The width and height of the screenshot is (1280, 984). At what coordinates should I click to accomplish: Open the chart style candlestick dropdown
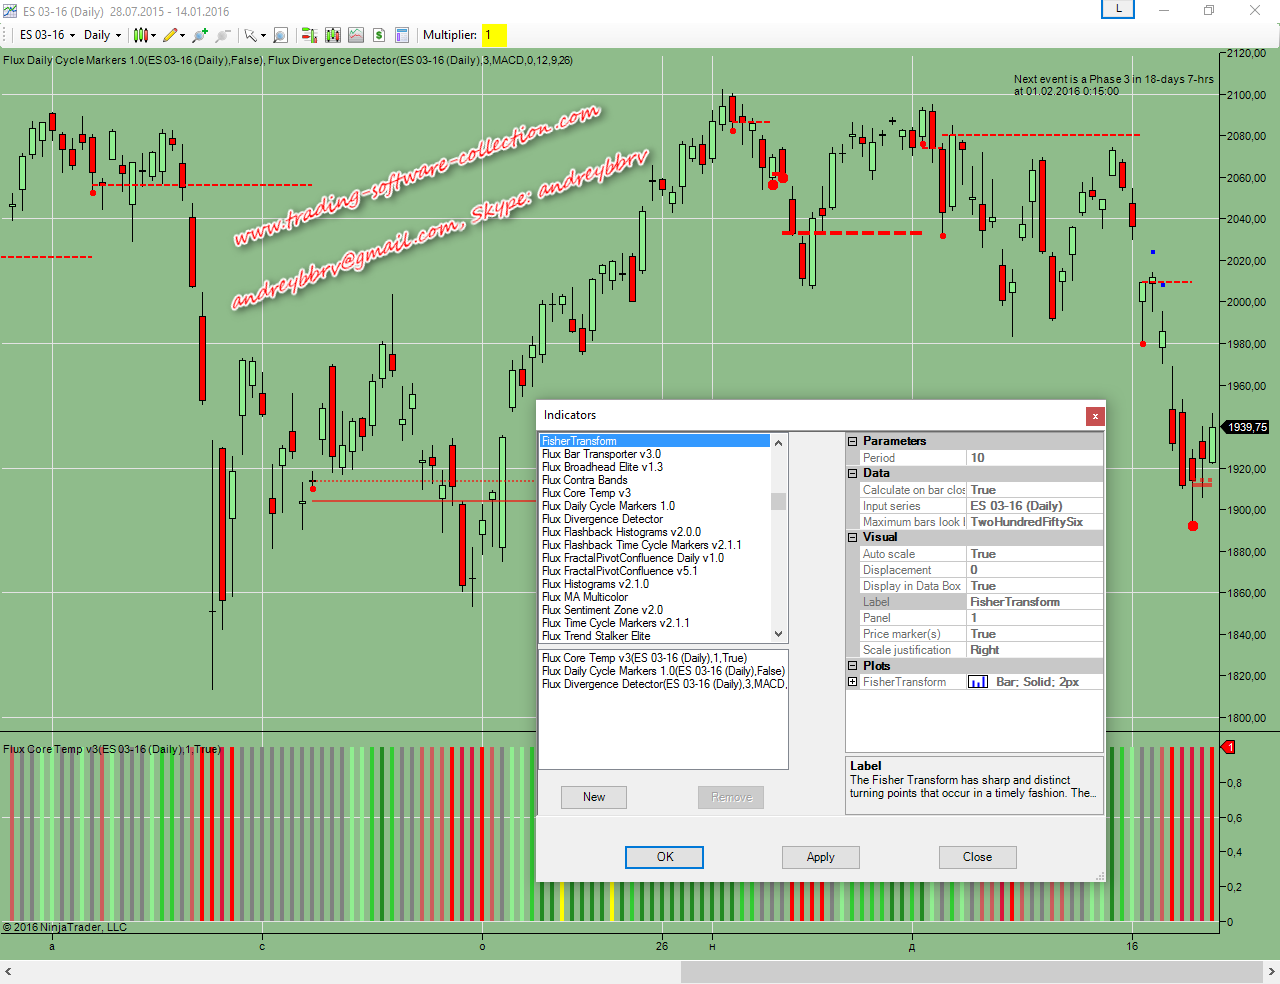point(144,35)
